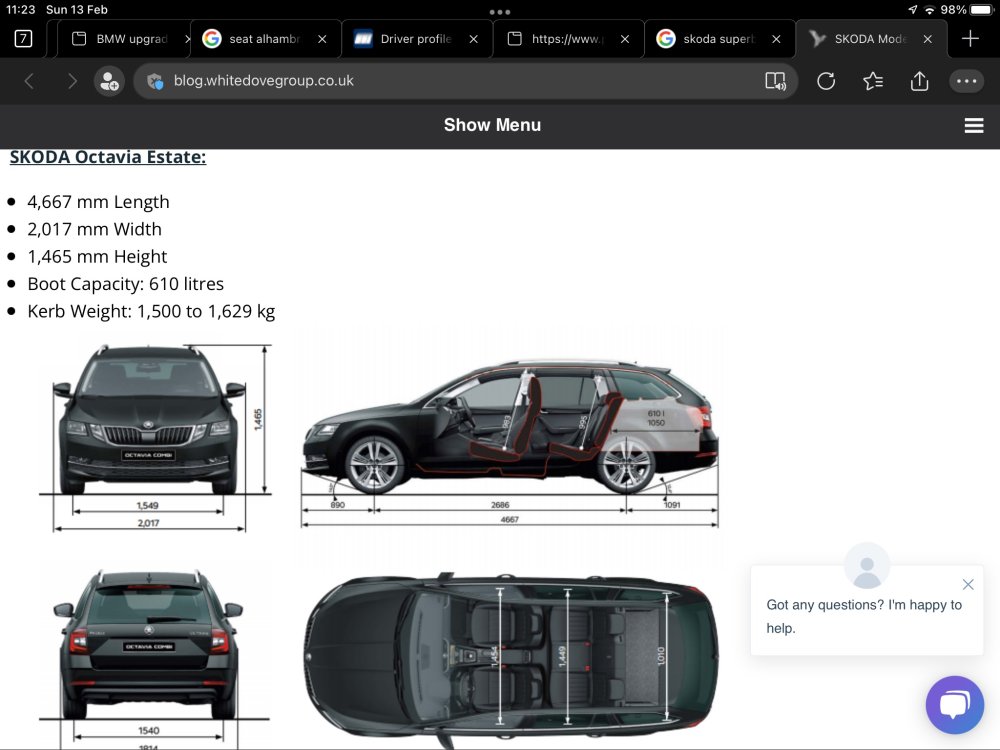Focus the blog.whitedovegroup.co.uk address bar

pos(466,81)
